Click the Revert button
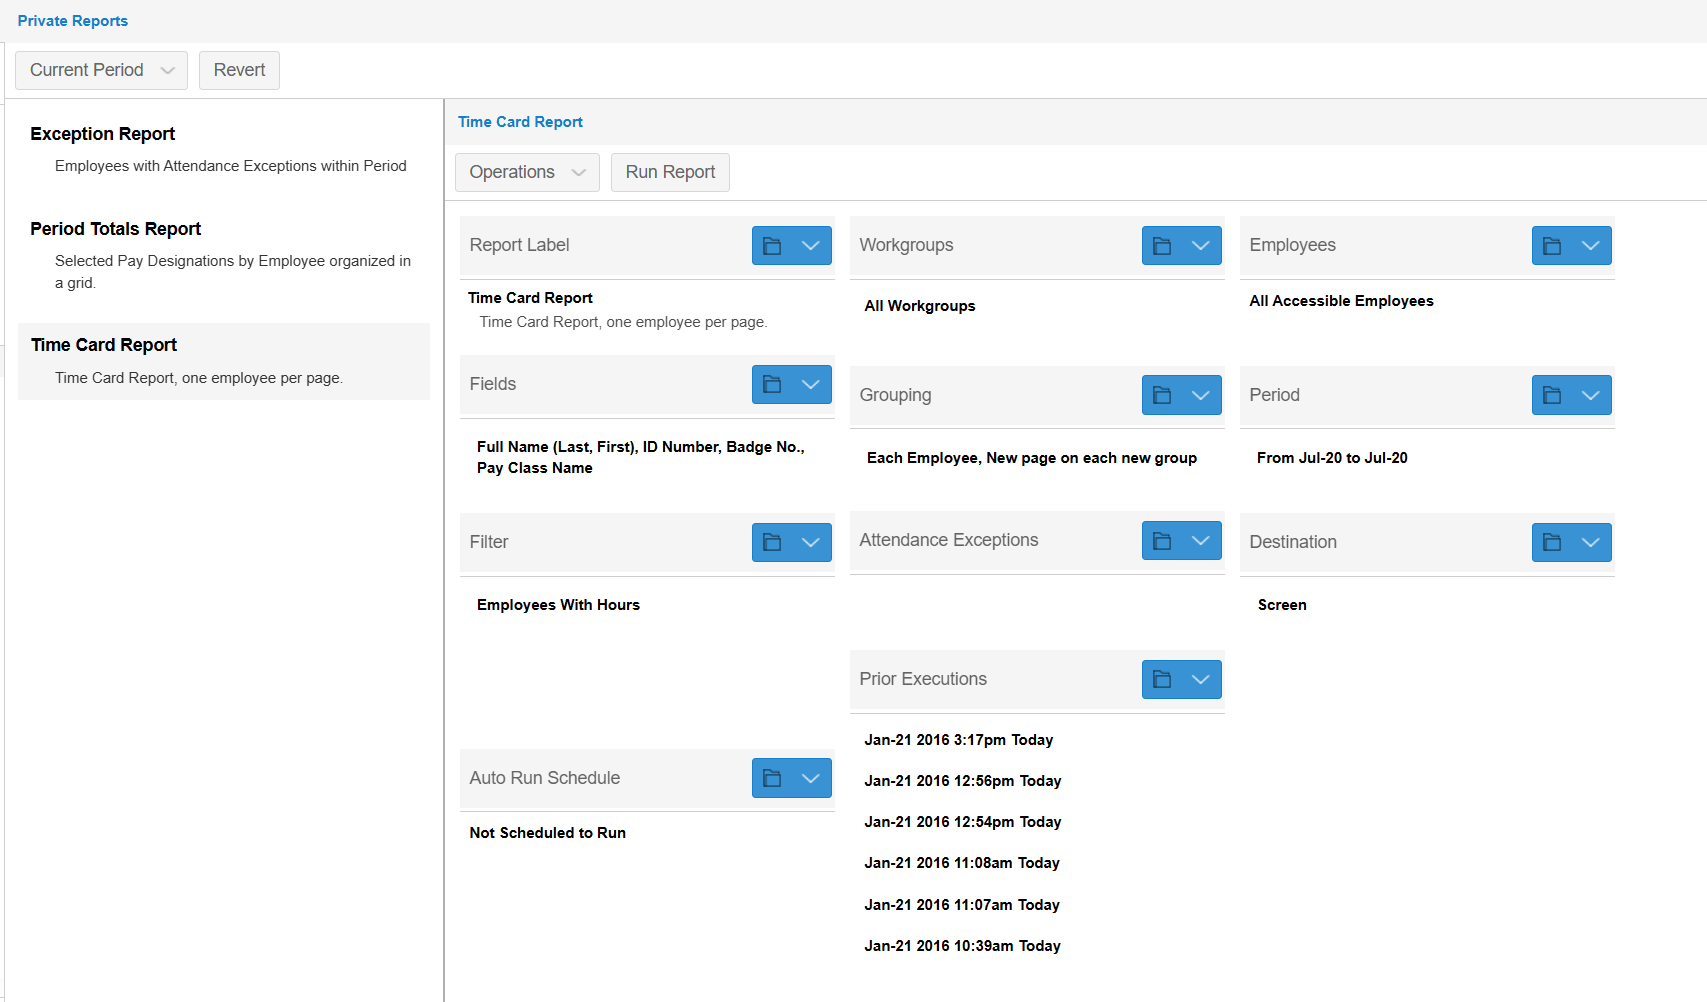 (239, 71)
